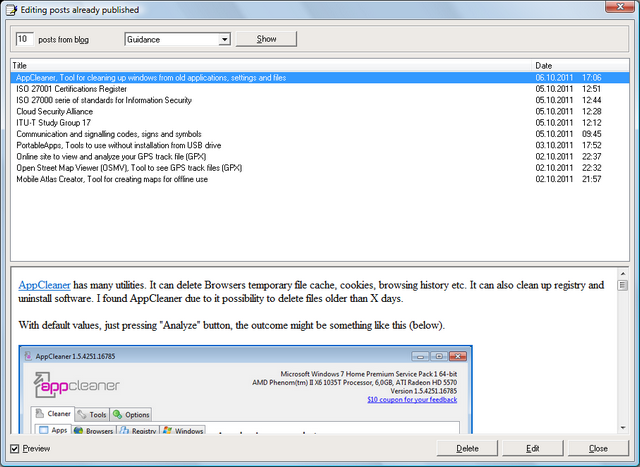Click the Options tab in AppCleaner image
The image size is (640, 467).
pos(131,415)
